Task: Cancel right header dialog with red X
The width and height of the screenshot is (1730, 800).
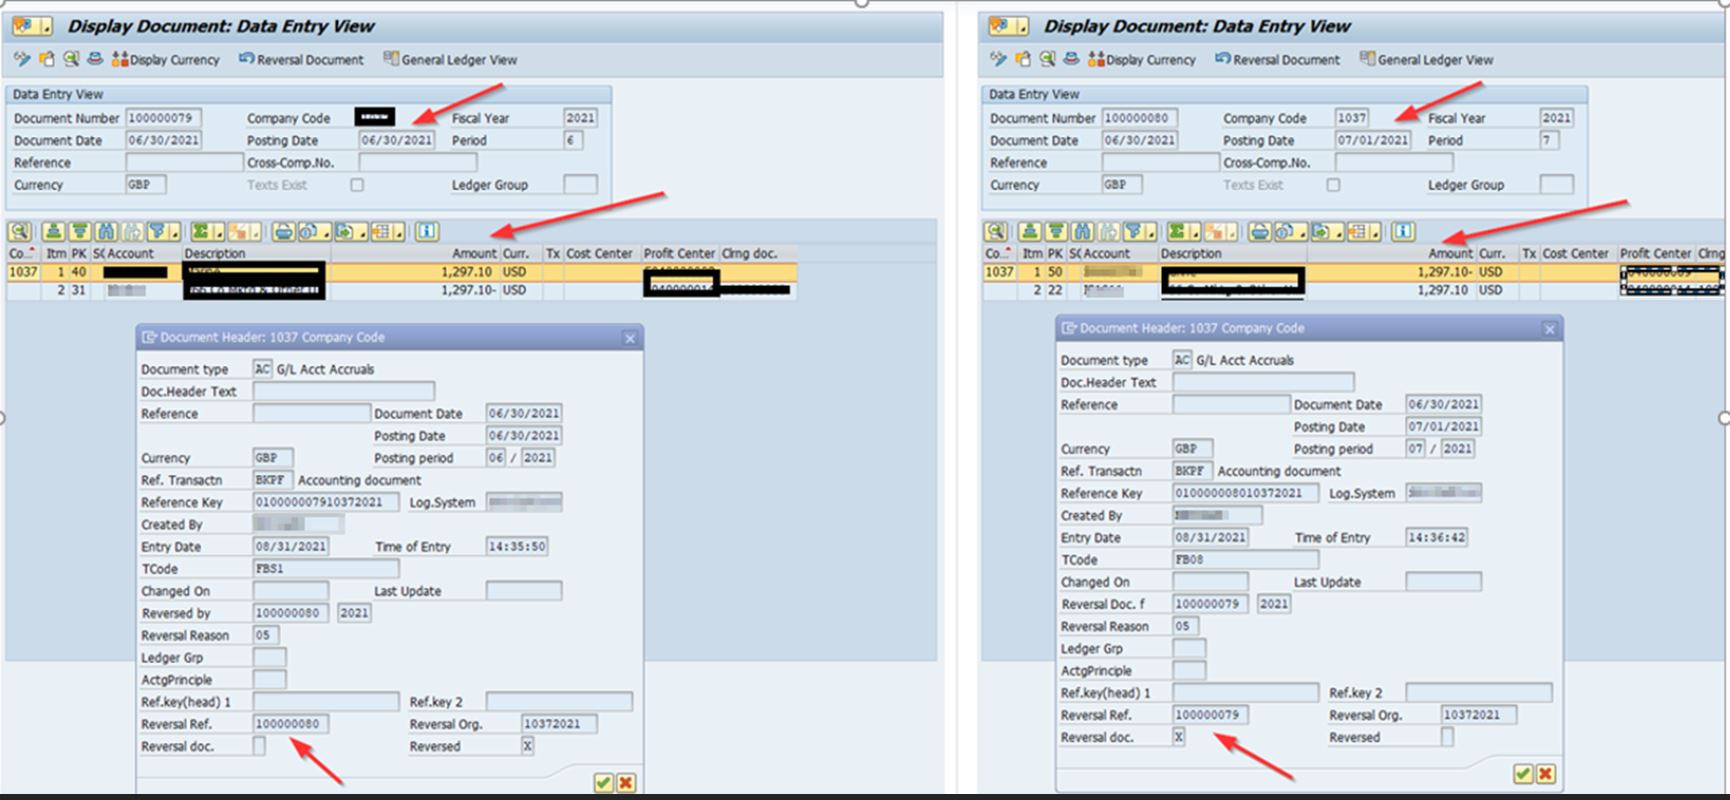Action: (x=1545, y=773)
